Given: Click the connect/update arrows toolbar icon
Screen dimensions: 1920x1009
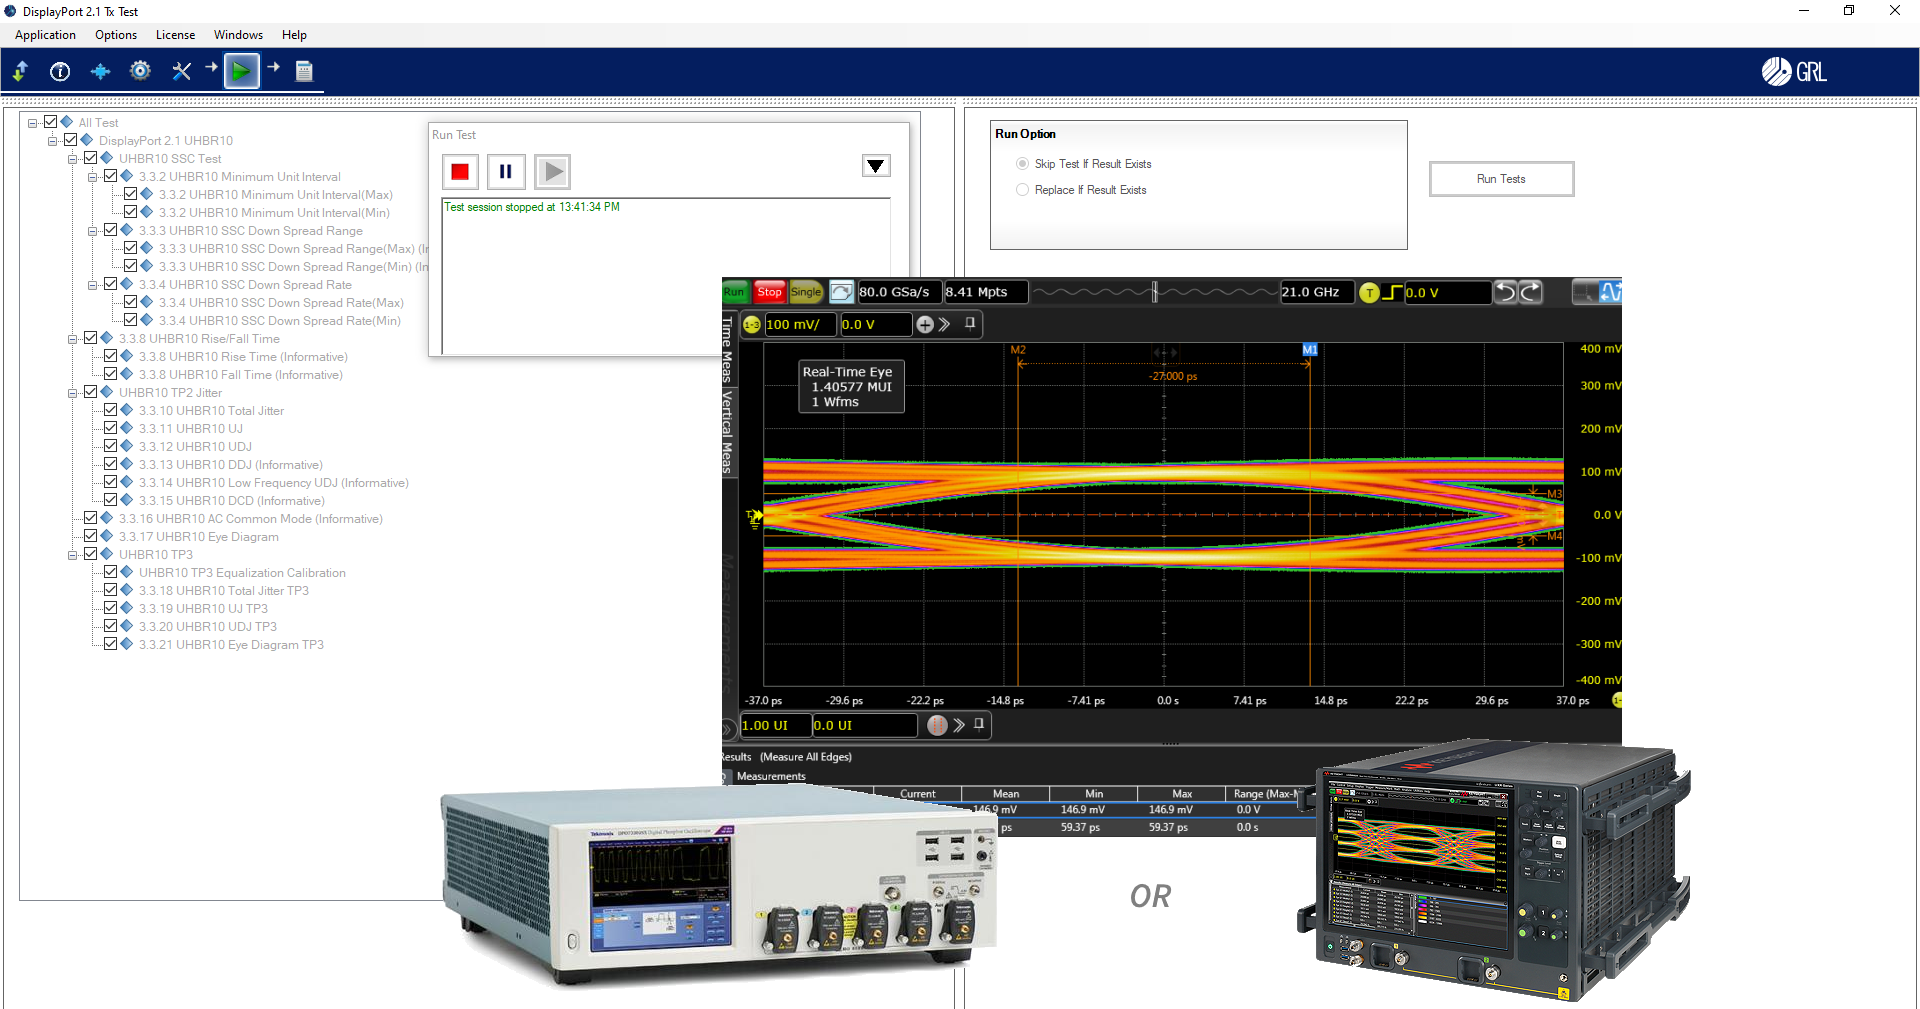Looking at the screenshot, I should [x=20, y=71].
